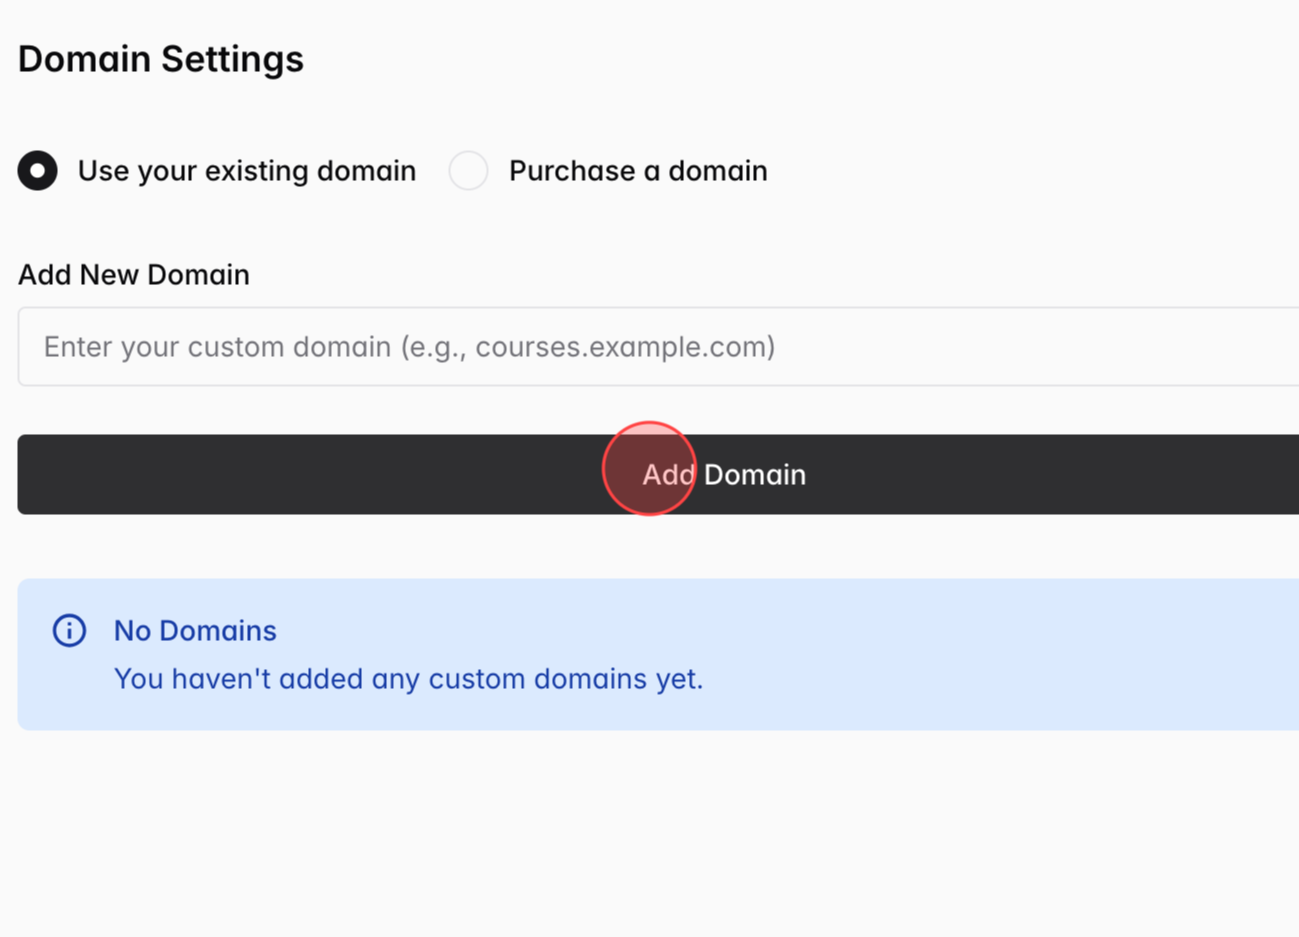Image resolution: width=1299 pixels, height=937 pixels.
Task: Click the Add New Domain section label
Action: pyautogui.click(x=133, y=274)
